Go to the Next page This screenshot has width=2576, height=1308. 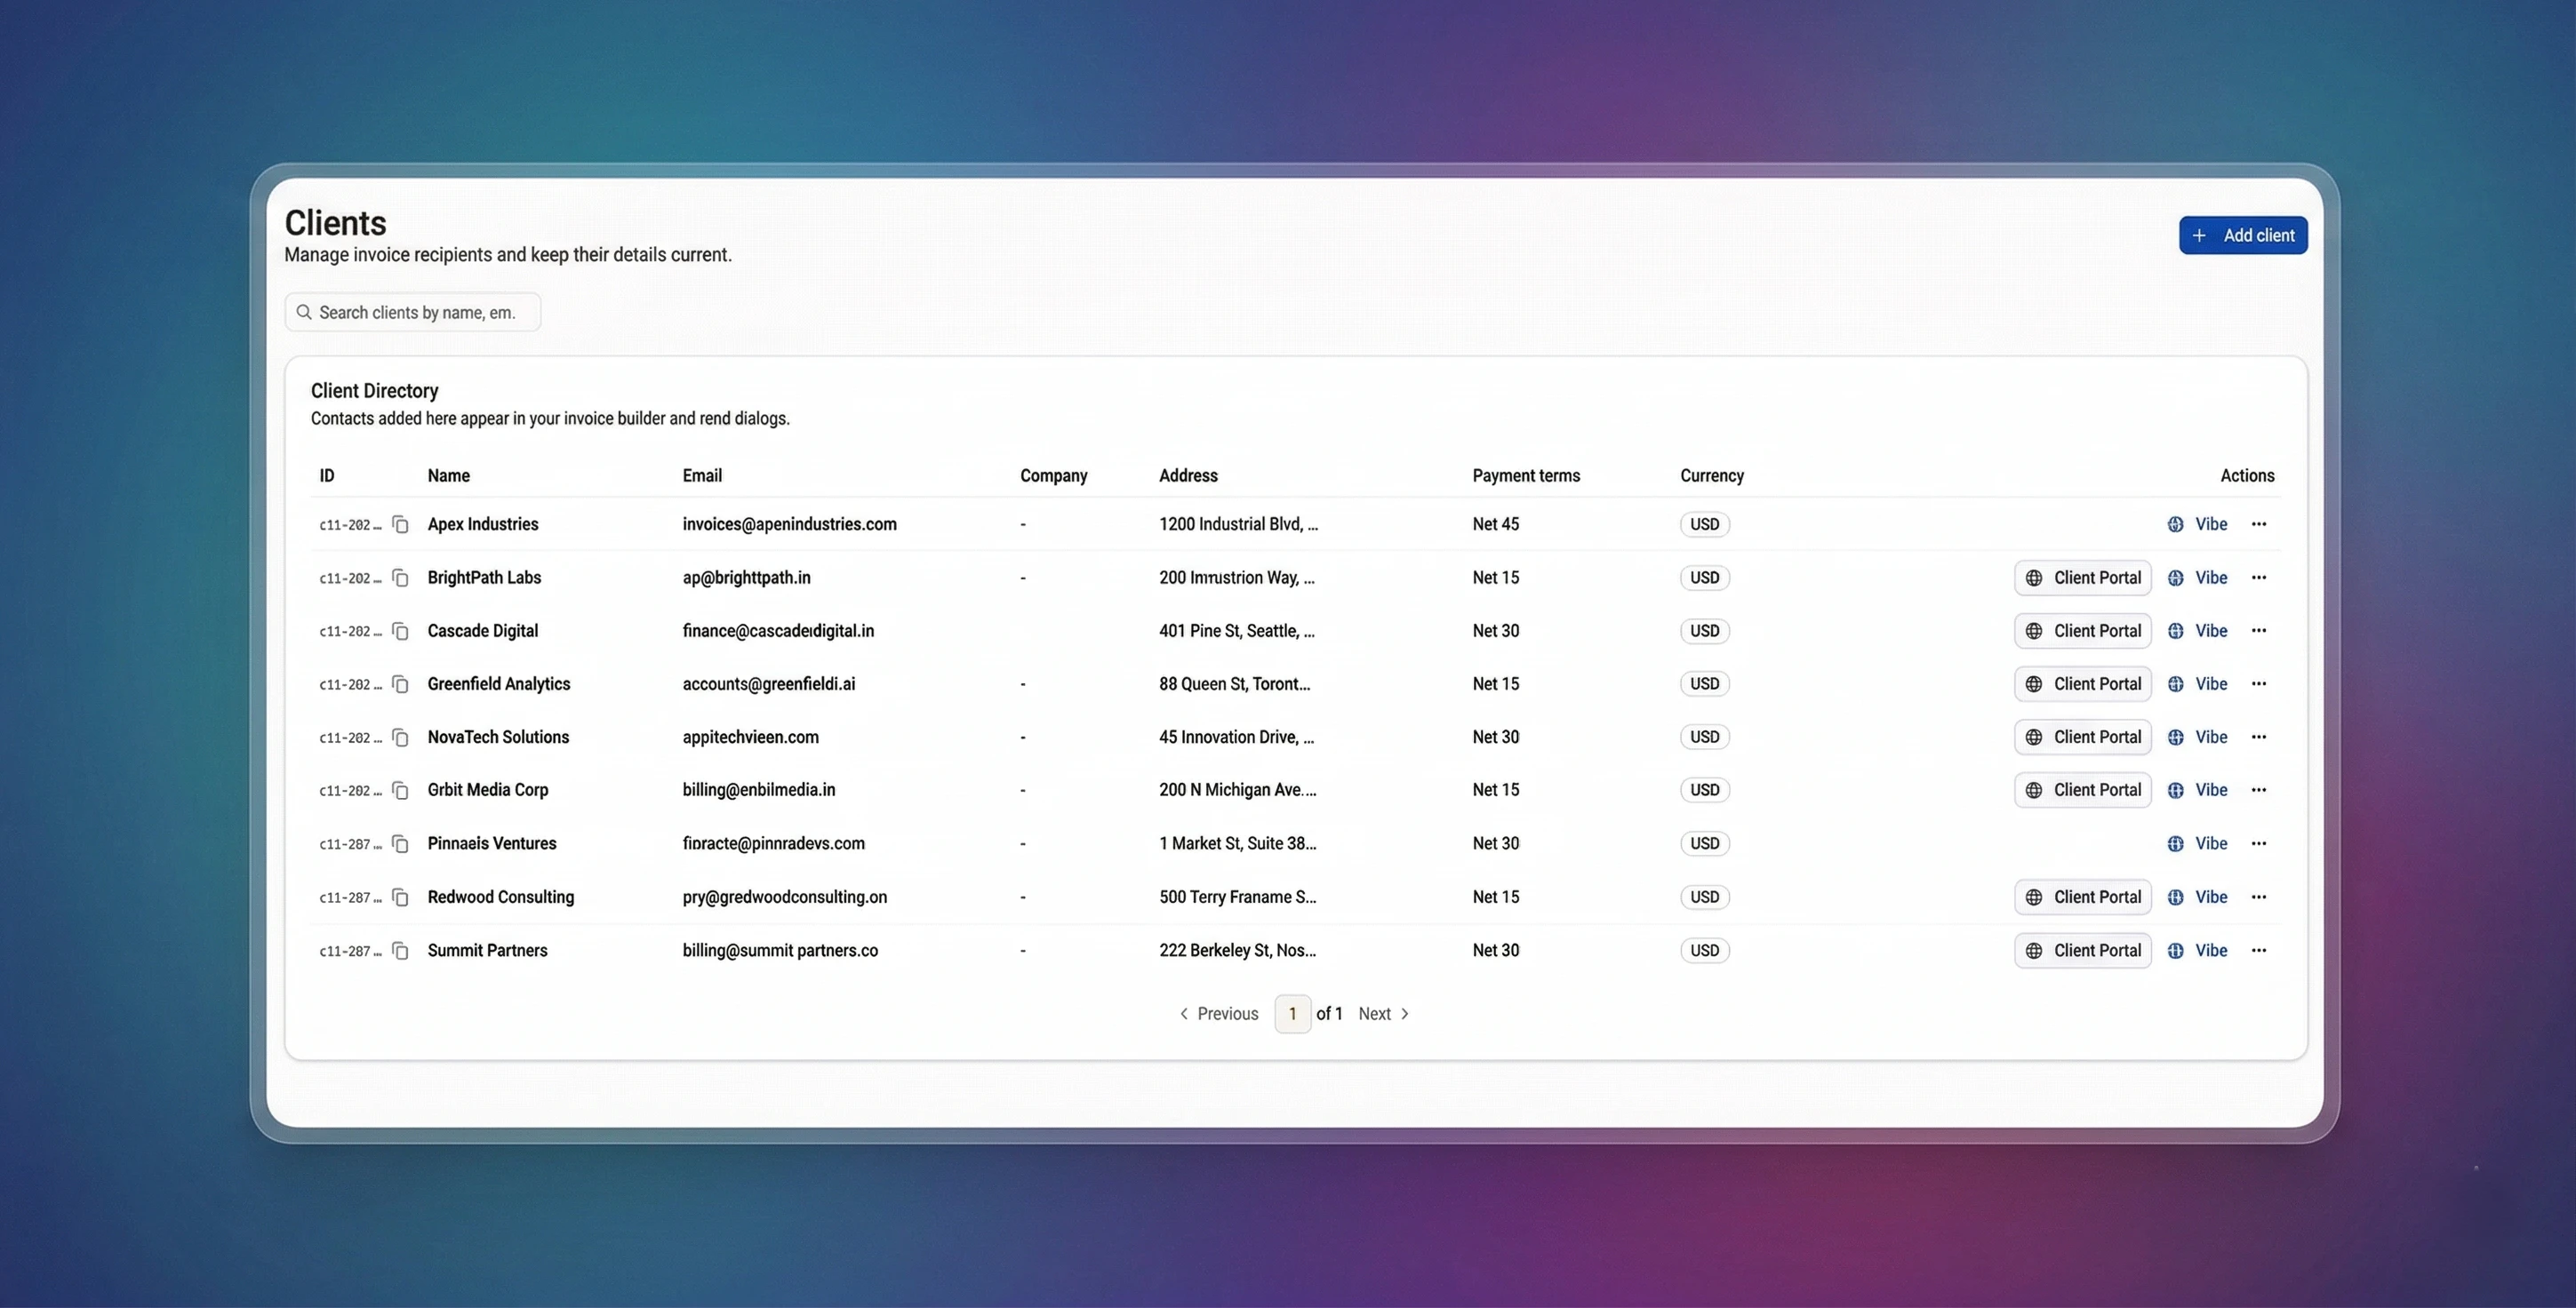coord(1383,1014)
